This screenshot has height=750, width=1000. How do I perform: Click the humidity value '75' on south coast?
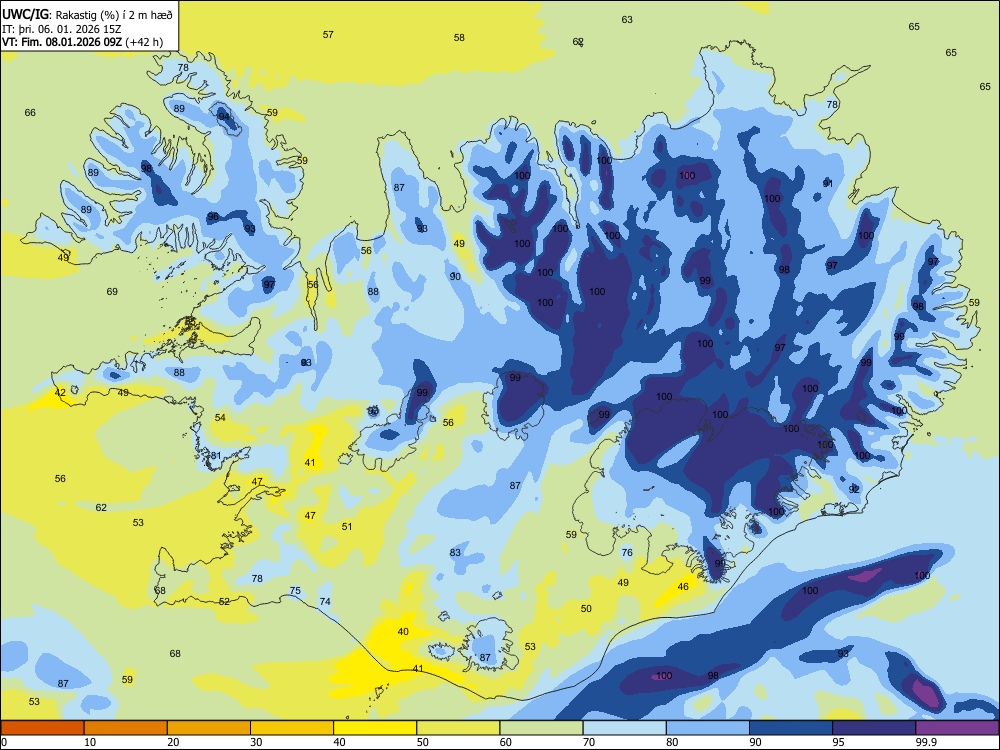pyautogui.click(x=295, y=591)
